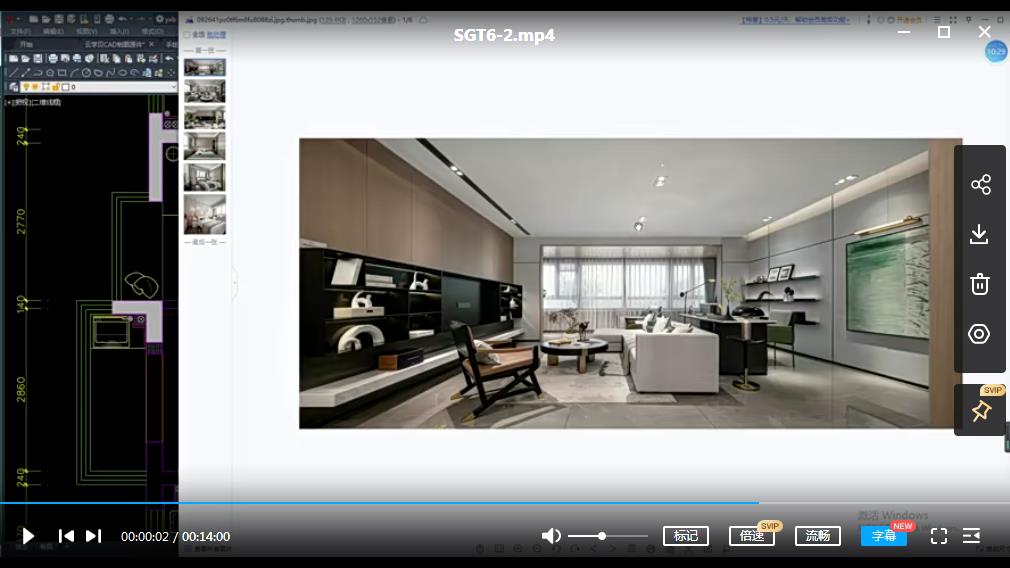Toggle layer 0 on/off lightbulb

click(26, 87)
